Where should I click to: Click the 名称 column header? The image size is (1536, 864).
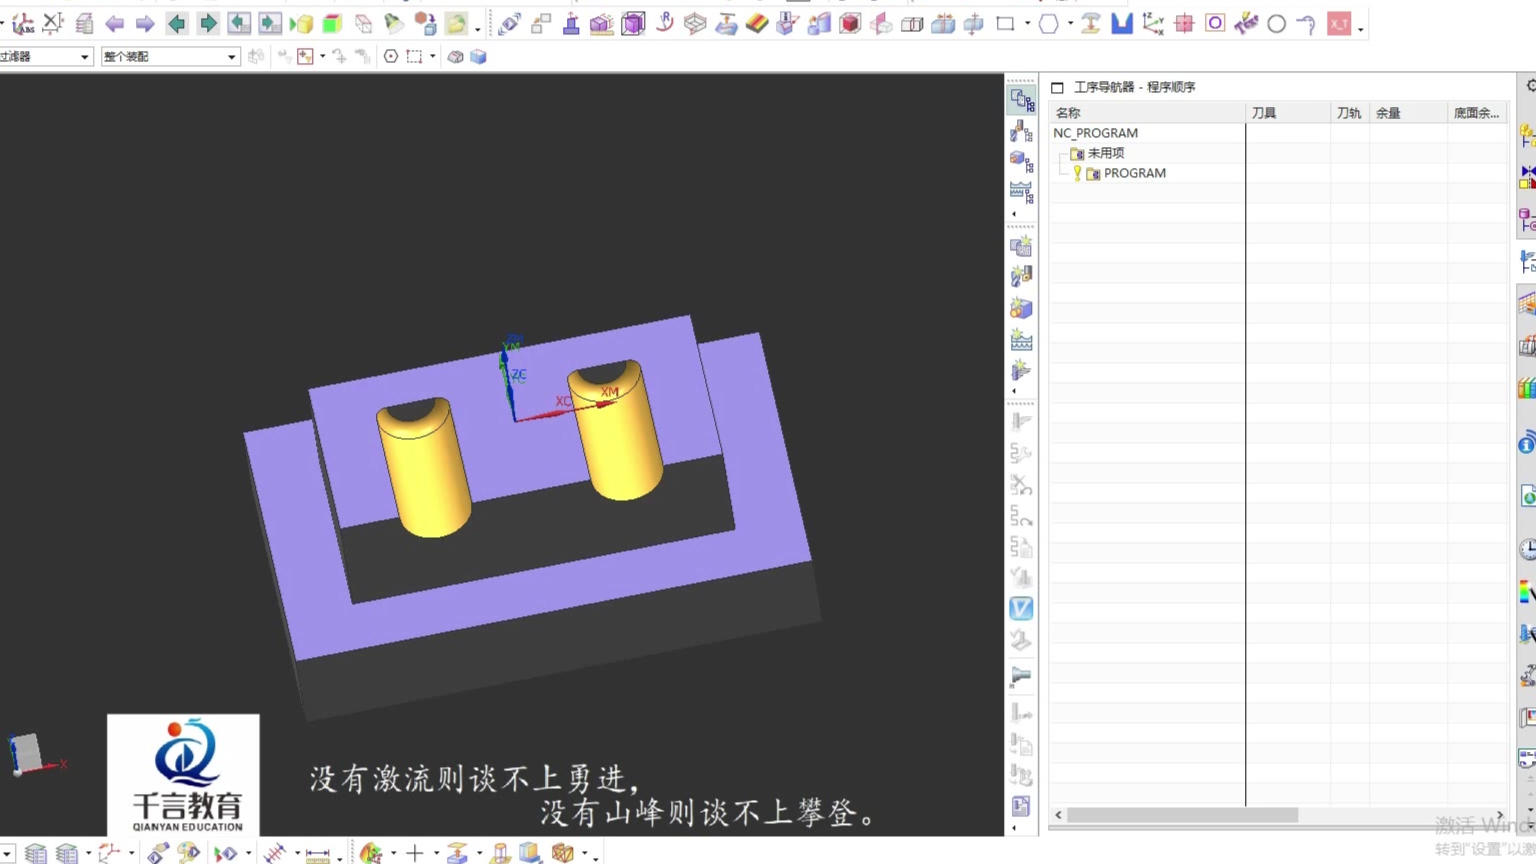tap(1146, 113)
